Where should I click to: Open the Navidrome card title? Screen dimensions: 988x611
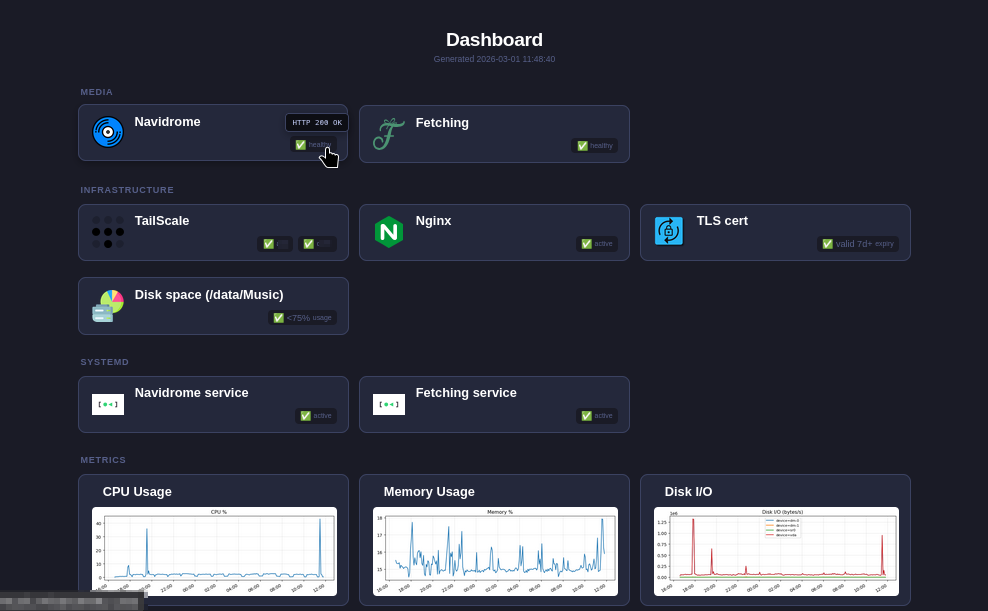click(167, 122)
